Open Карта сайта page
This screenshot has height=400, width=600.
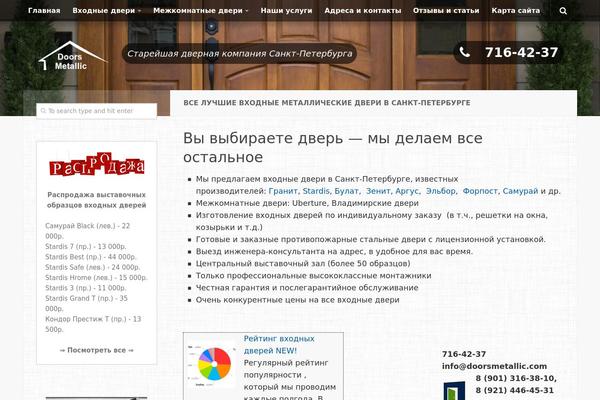[515, 11]
